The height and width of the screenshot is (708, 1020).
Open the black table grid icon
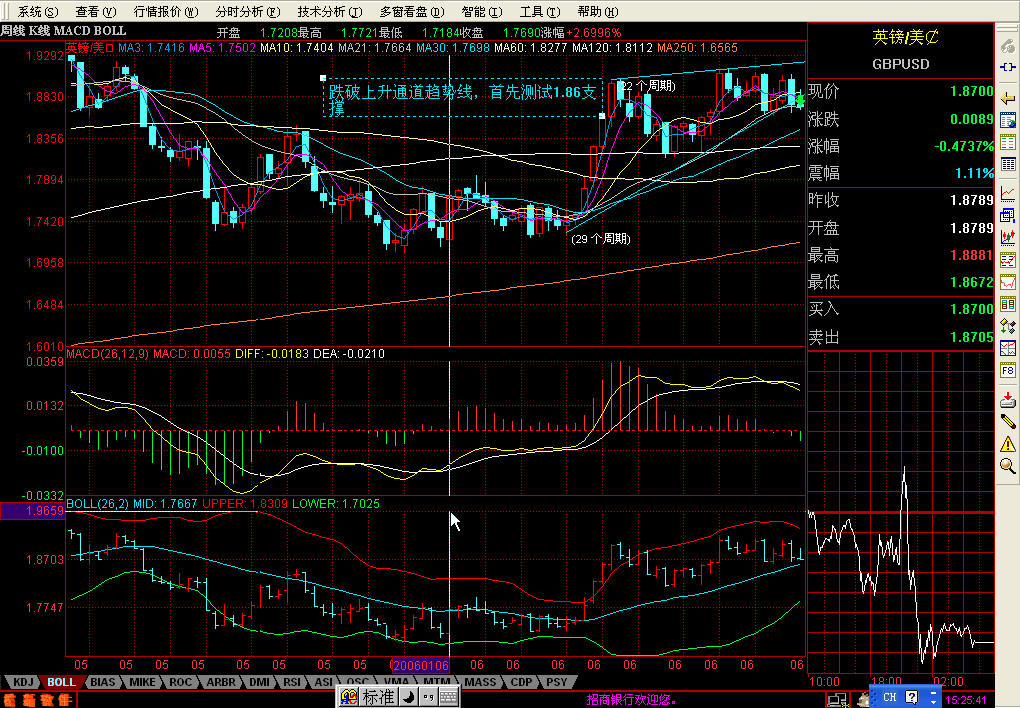[1008, 164]
